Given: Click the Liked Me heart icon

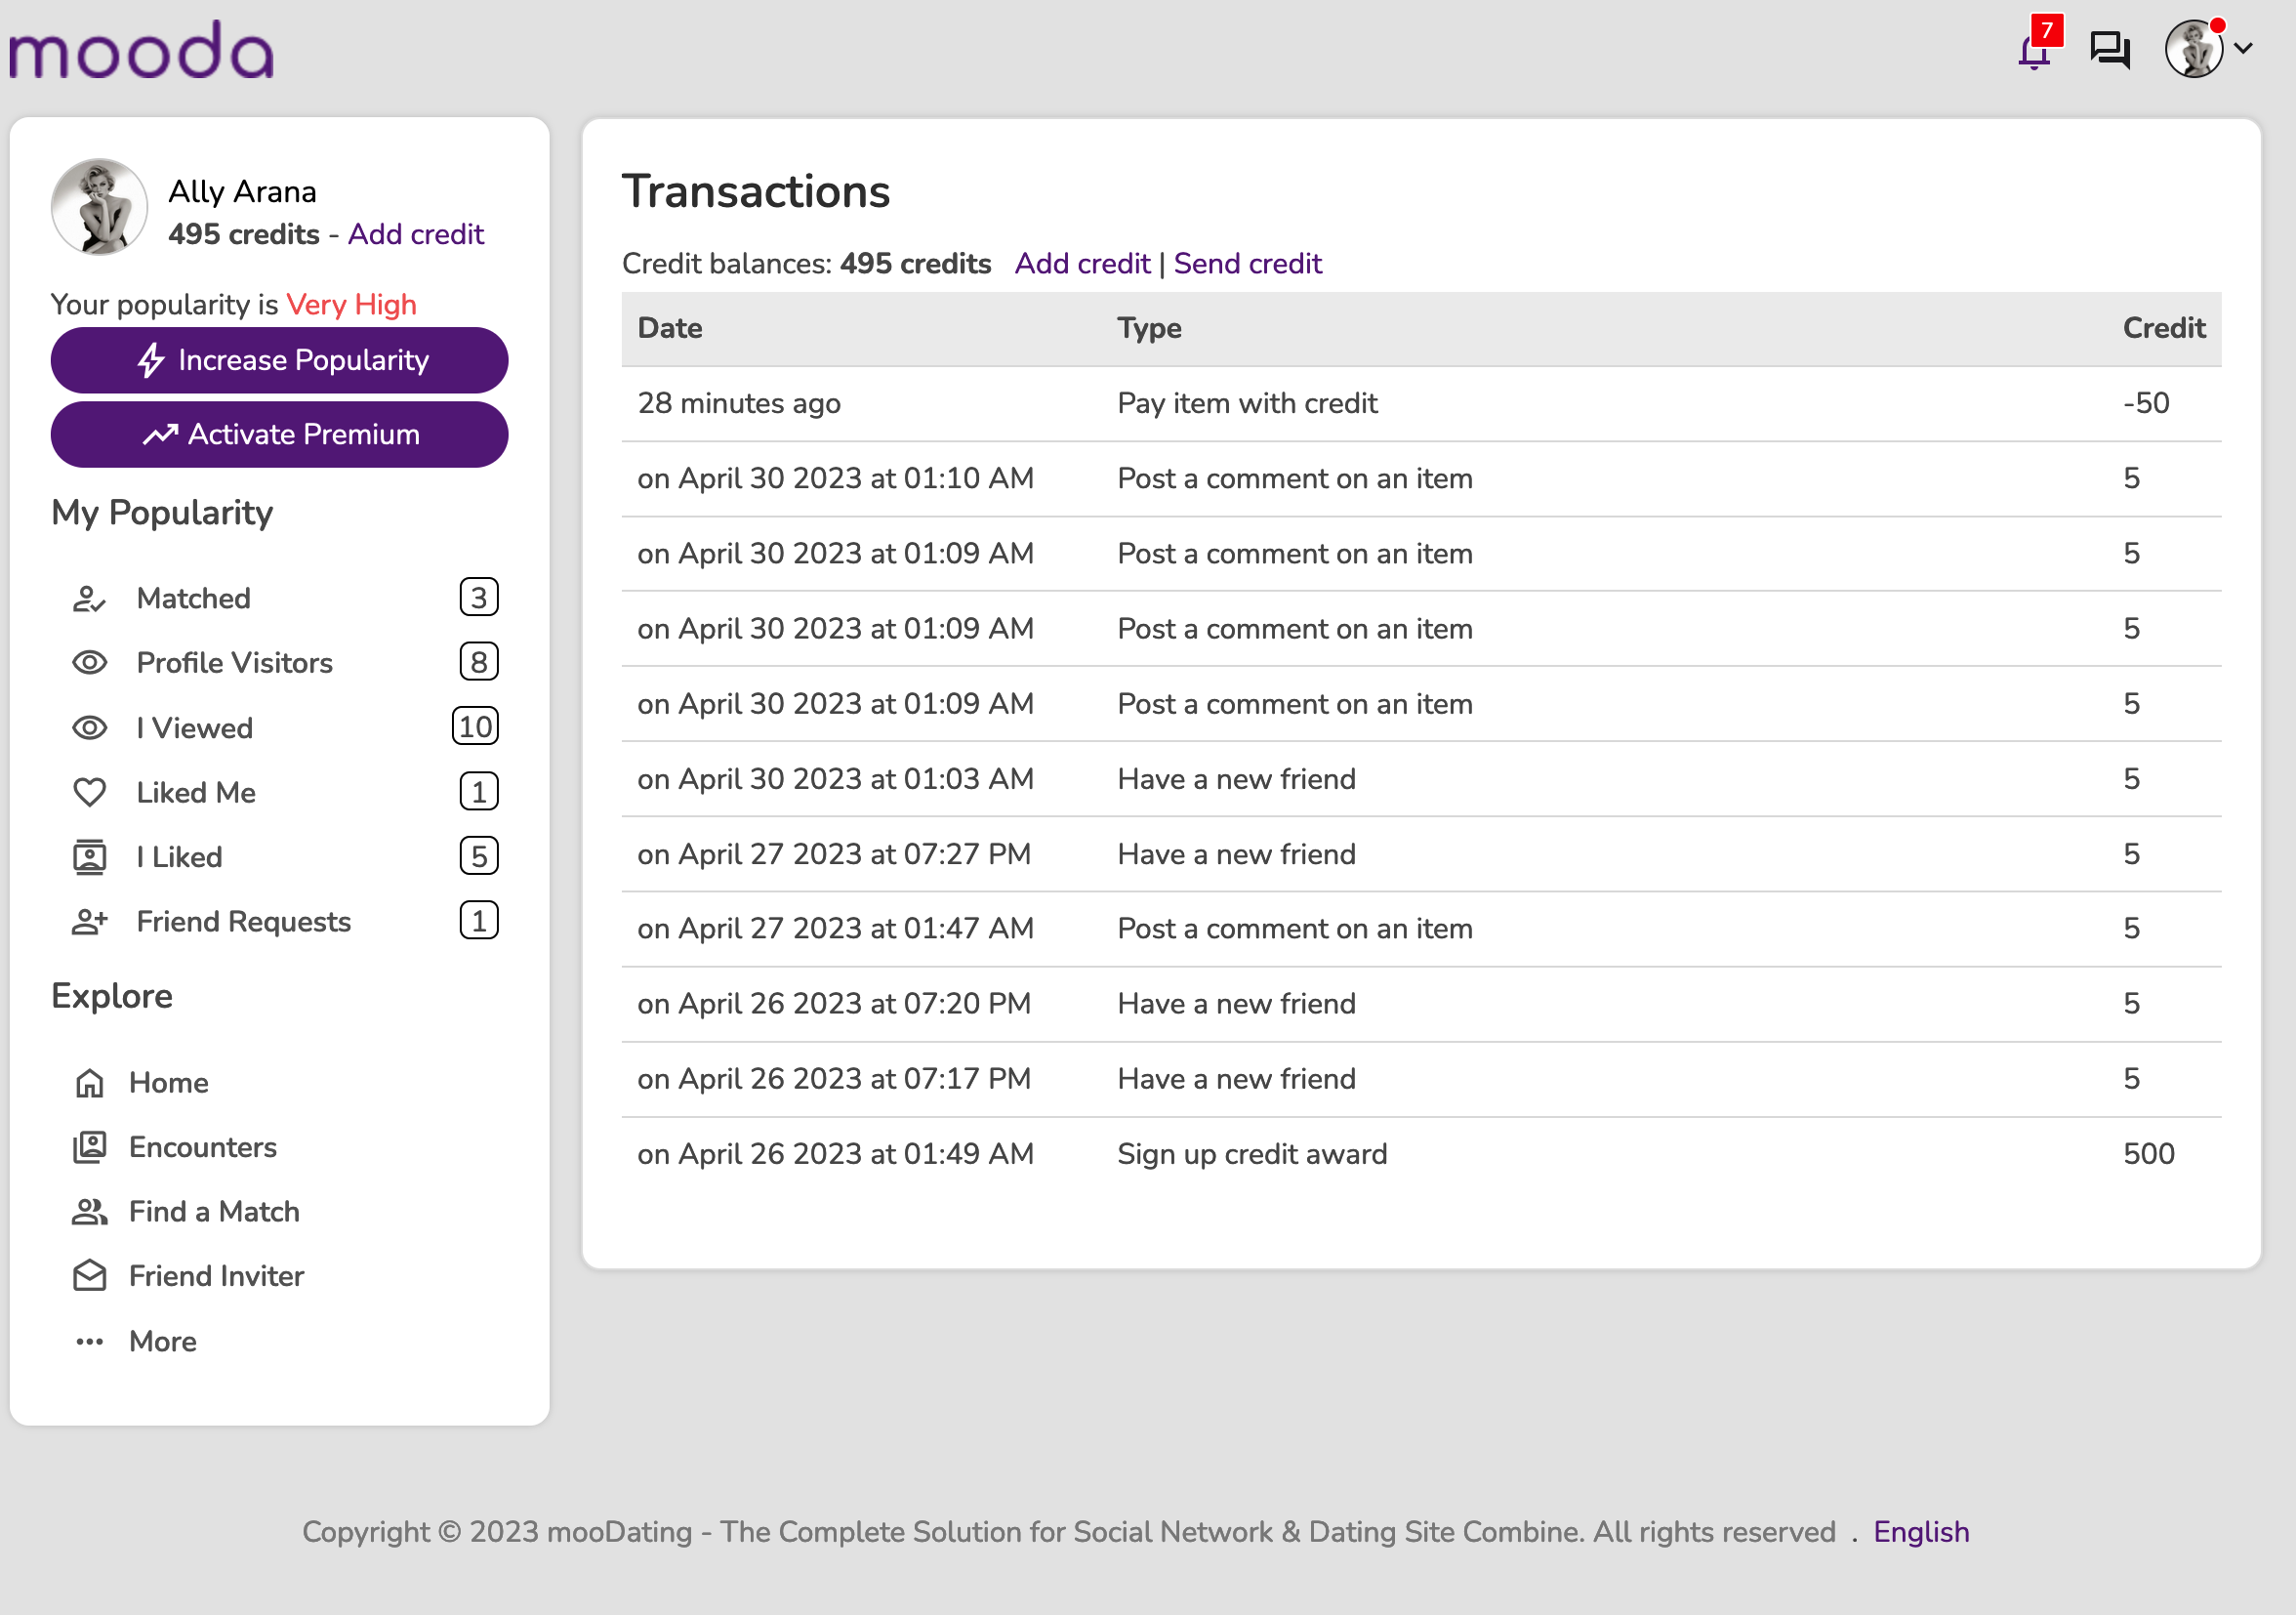Looking at the screenshot, I should [89, 792].
